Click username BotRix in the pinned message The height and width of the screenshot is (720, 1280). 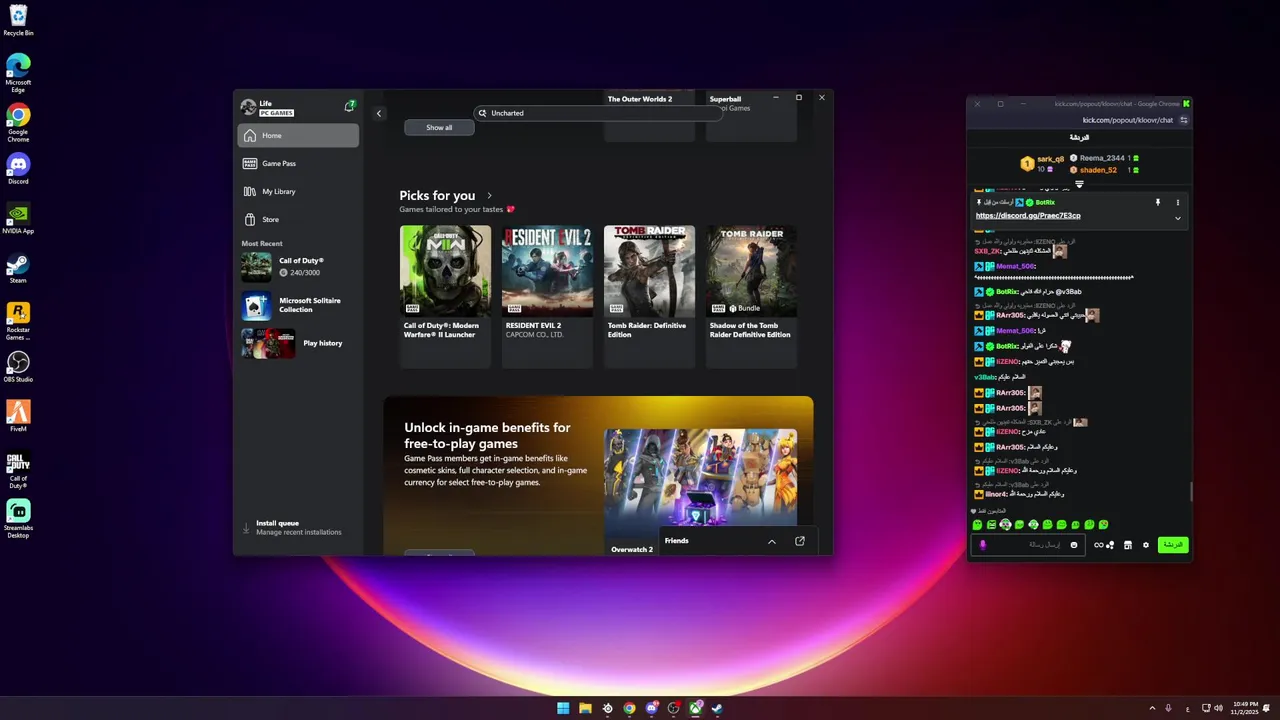(x=1045, y=203)
